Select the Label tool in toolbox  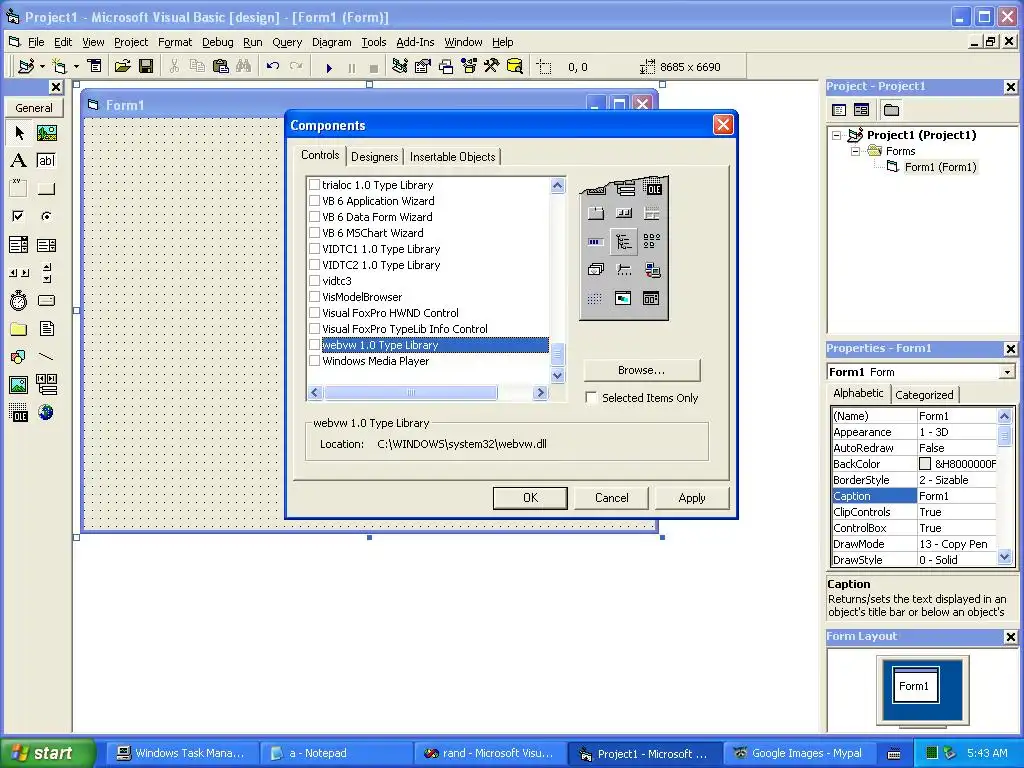[x=19, y=161]
